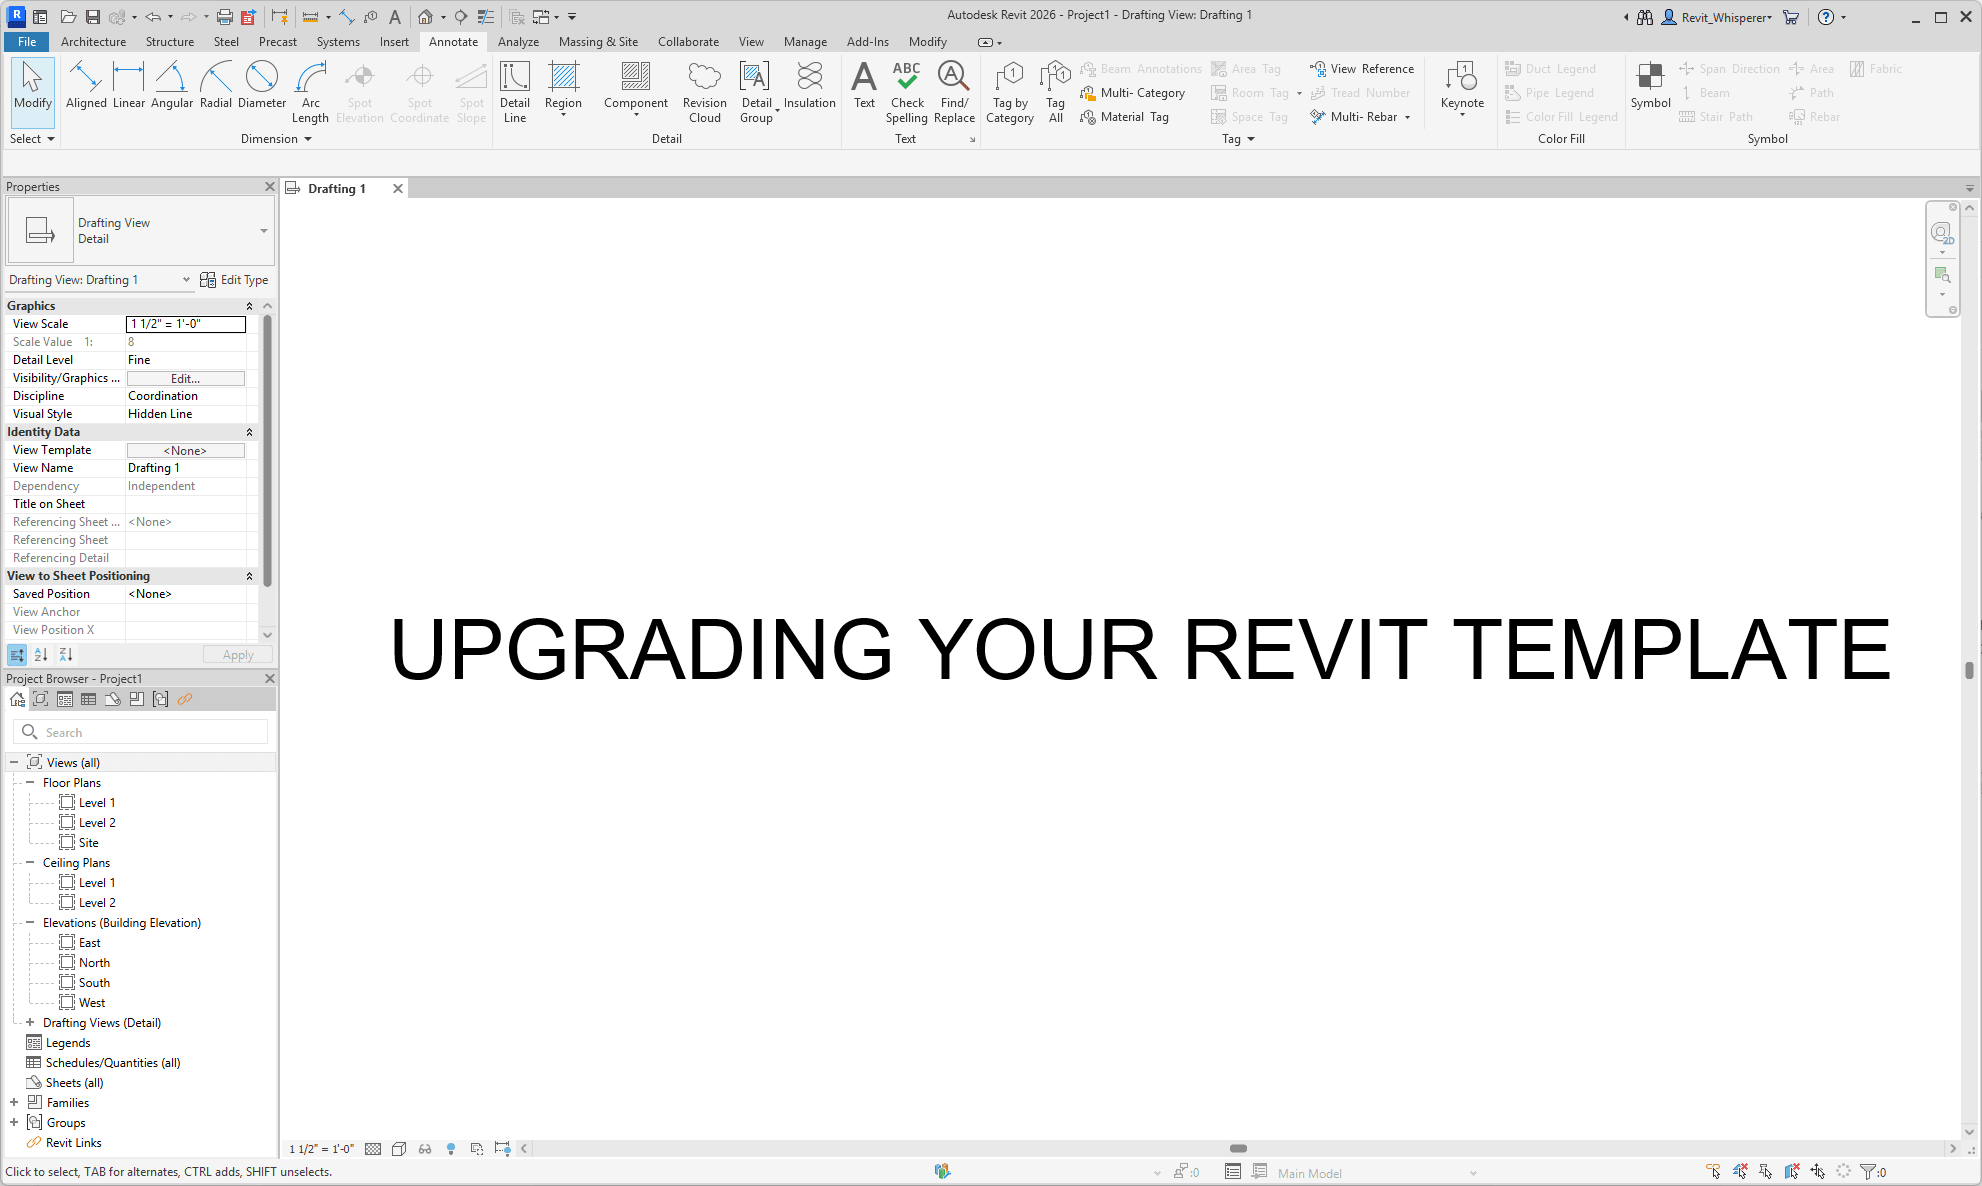This screenshot has height=1186, width=1982.
Task: Select the Aligned dimension tool
Action: coord(86,90)
